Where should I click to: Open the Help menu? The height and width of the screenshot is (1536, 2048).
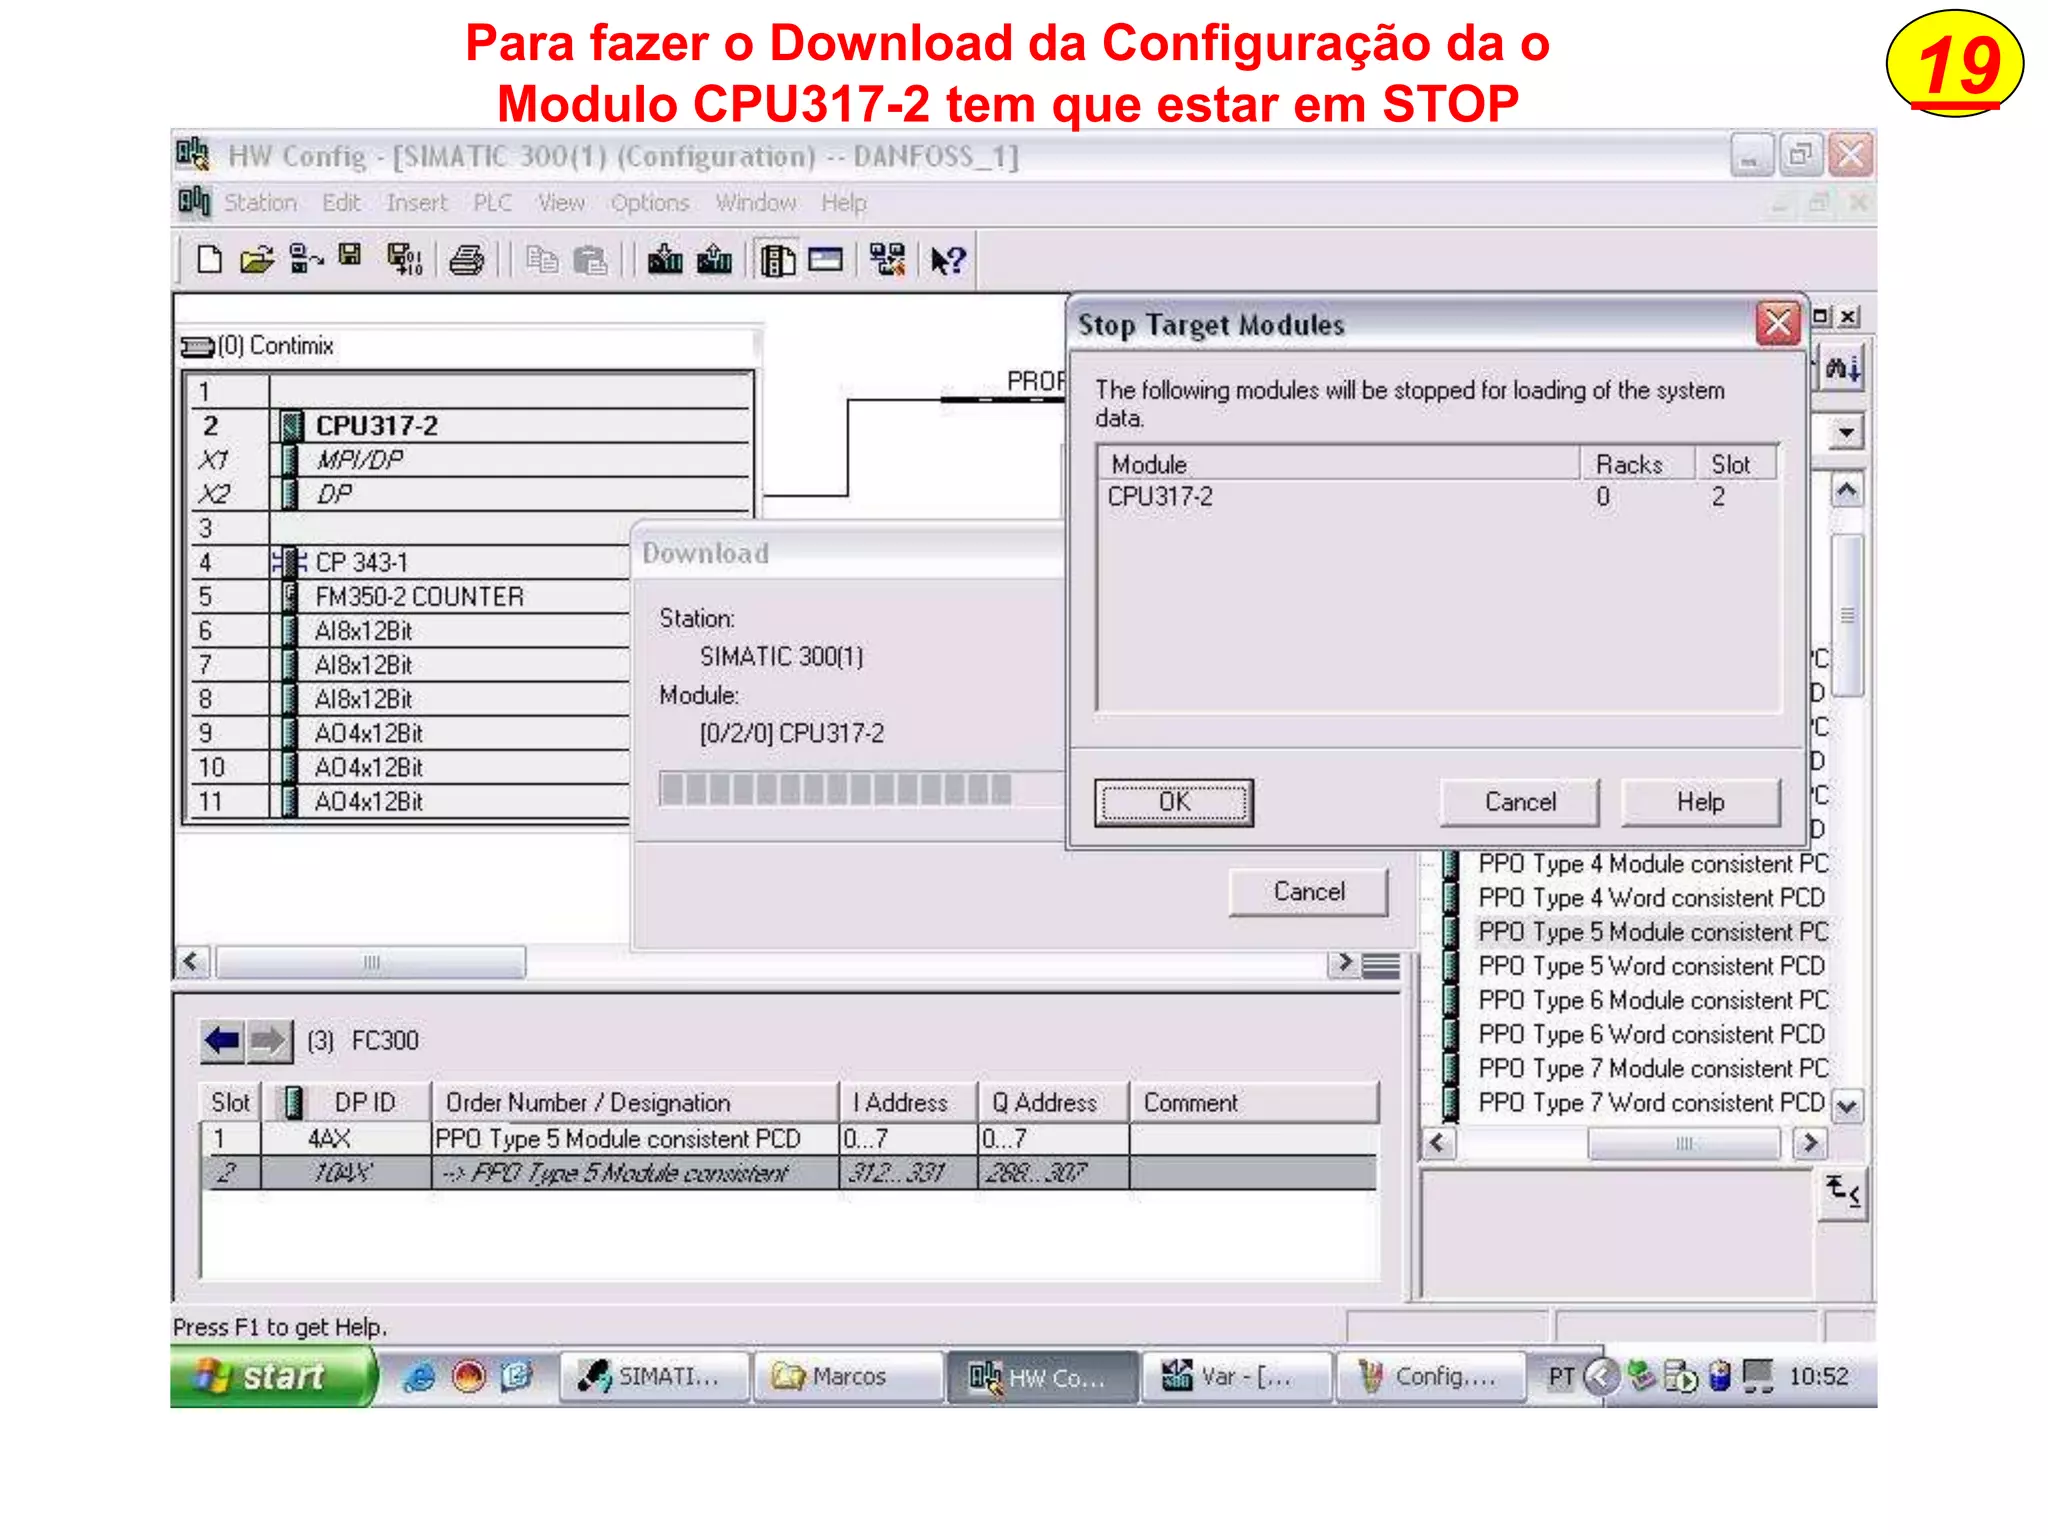pyautogui.click(x=844, y=203)
